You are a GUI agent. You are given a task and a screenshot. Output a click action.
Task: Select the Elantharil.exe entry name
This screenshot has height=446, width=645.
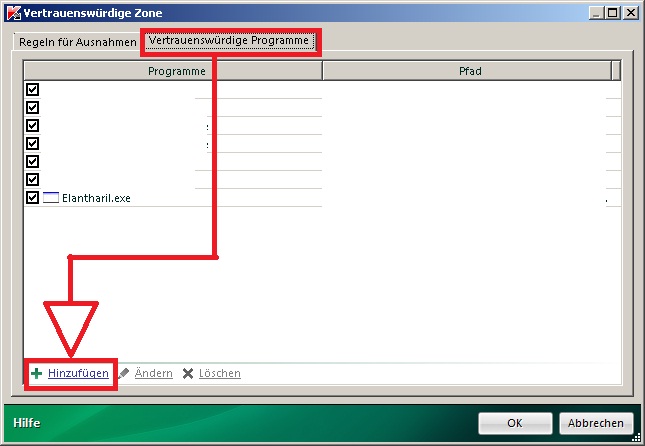tap(96, 198)
